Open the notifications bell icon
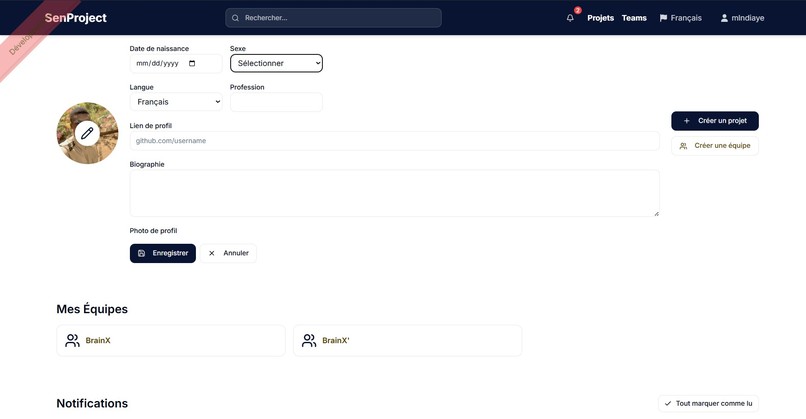The image size is (806, 419). click(570, 18)
